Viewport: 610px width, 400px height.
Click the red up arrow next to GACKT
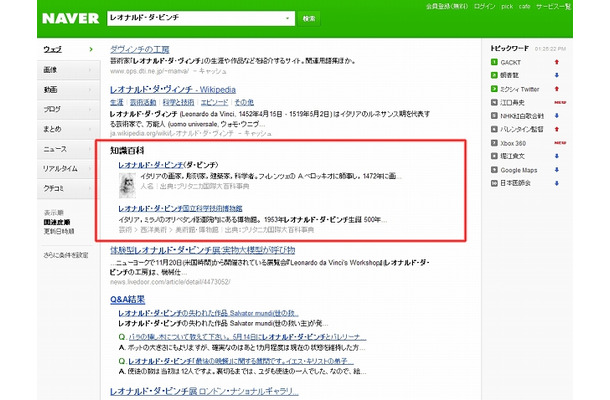(557, 62)
